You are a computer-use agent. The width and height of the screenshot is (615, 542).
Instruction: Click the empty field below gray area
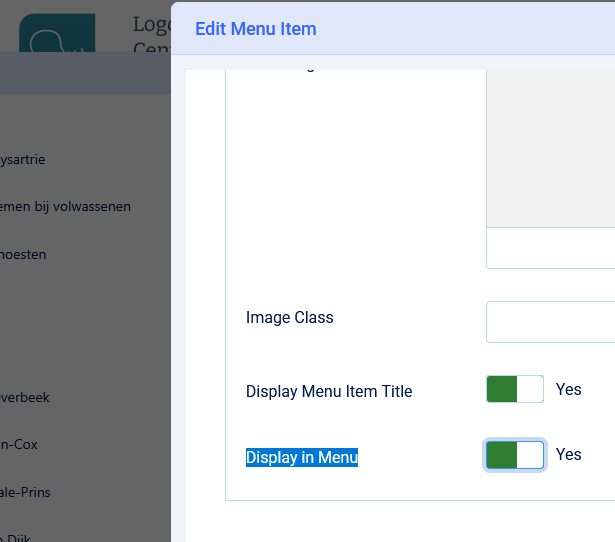point(550,249)
